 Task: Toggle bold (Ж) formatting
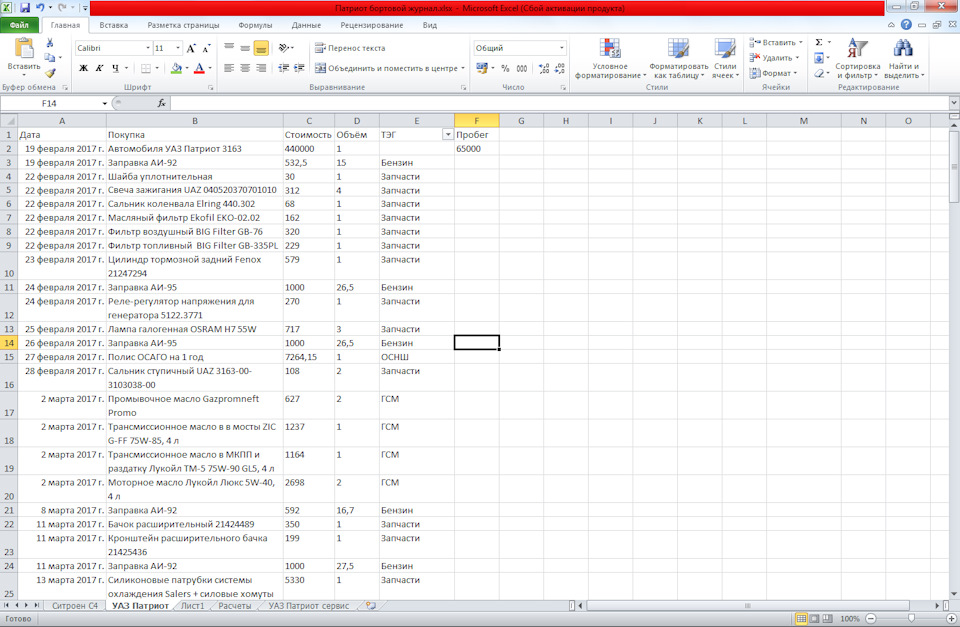coord(83,68)
